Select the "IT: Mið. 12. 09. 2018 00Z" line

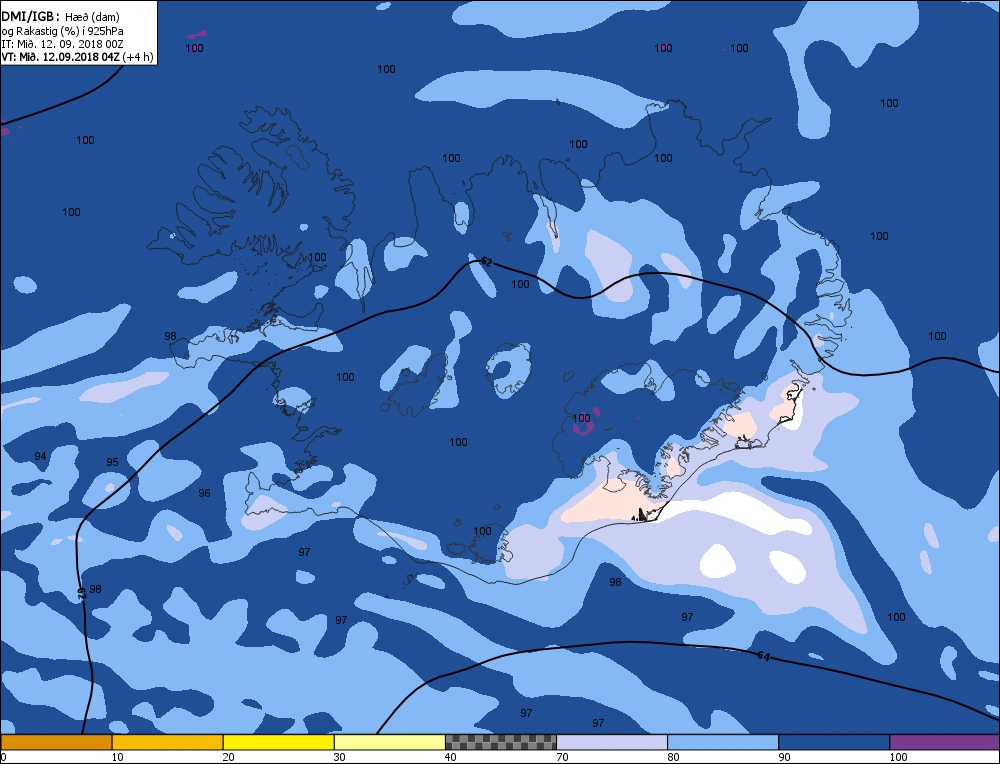tap(62, 44)
